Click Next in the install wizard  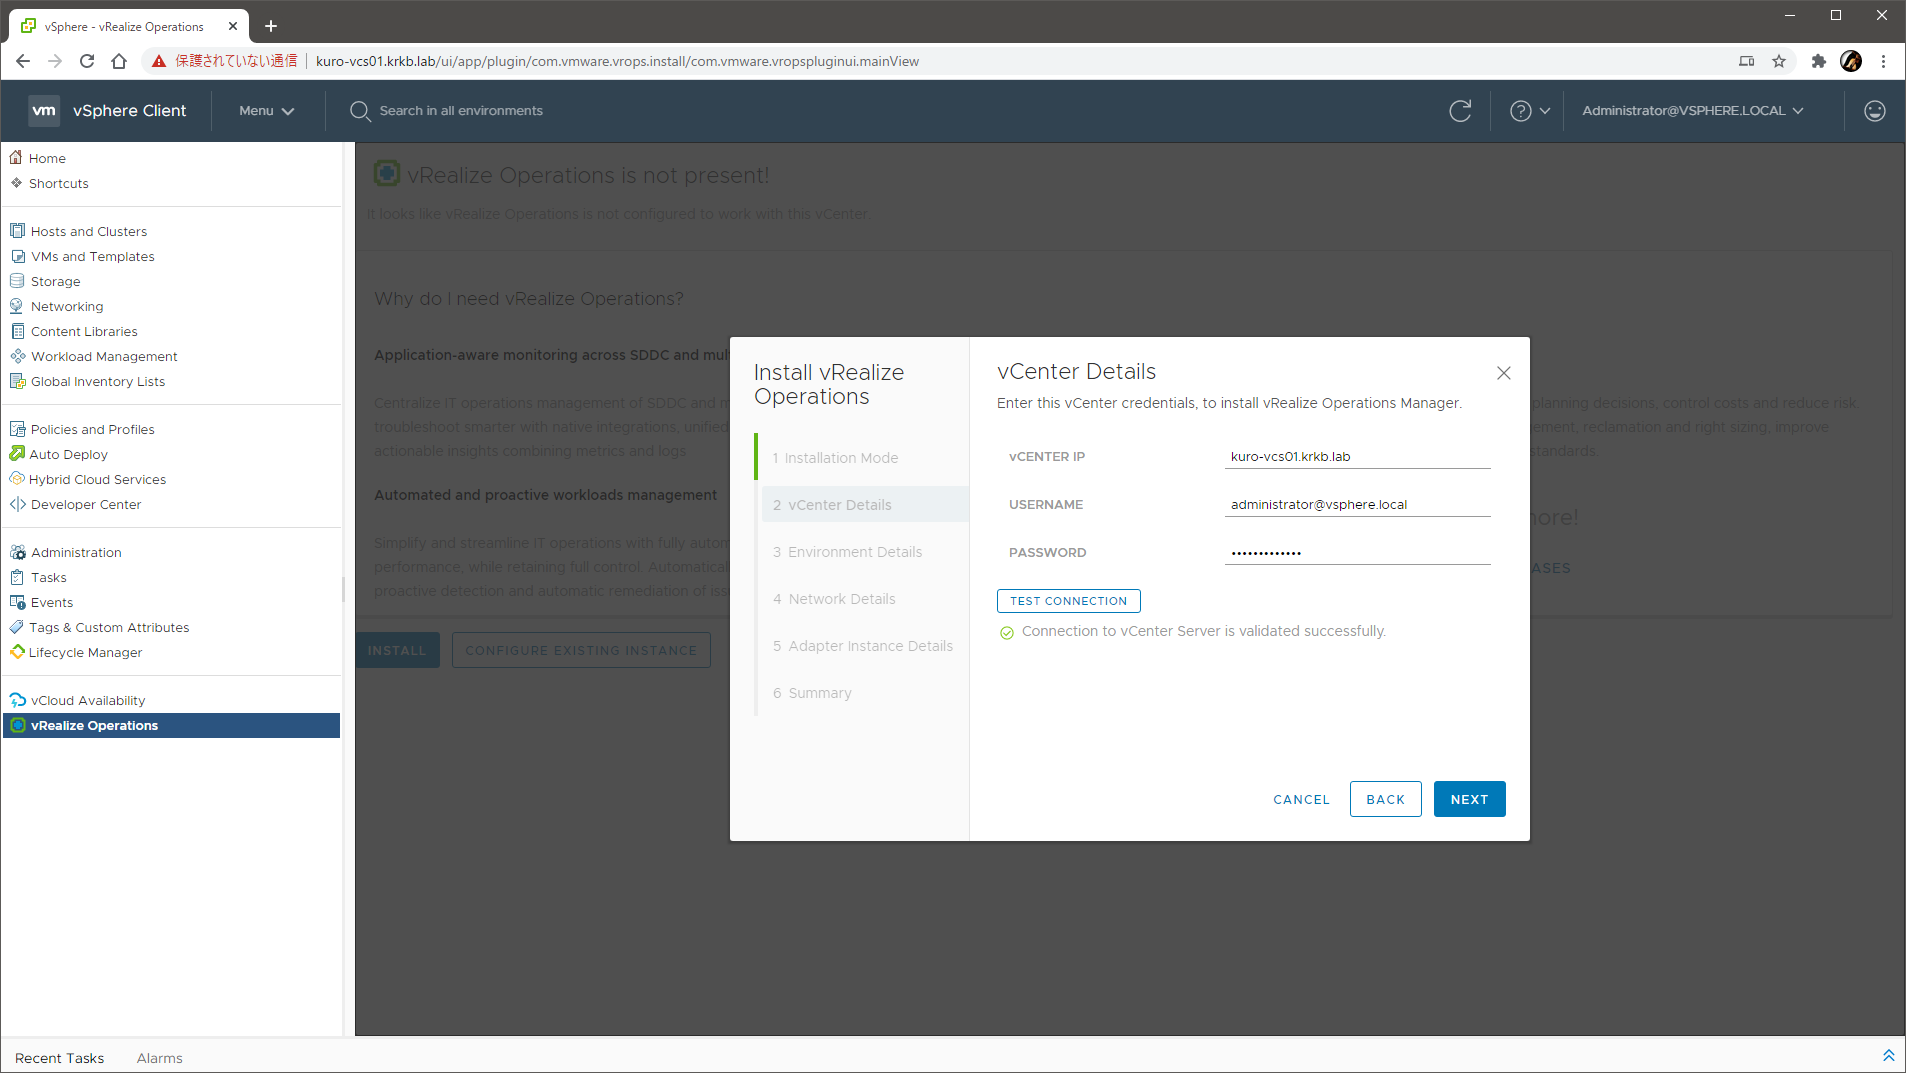(x=1469, y=799)
